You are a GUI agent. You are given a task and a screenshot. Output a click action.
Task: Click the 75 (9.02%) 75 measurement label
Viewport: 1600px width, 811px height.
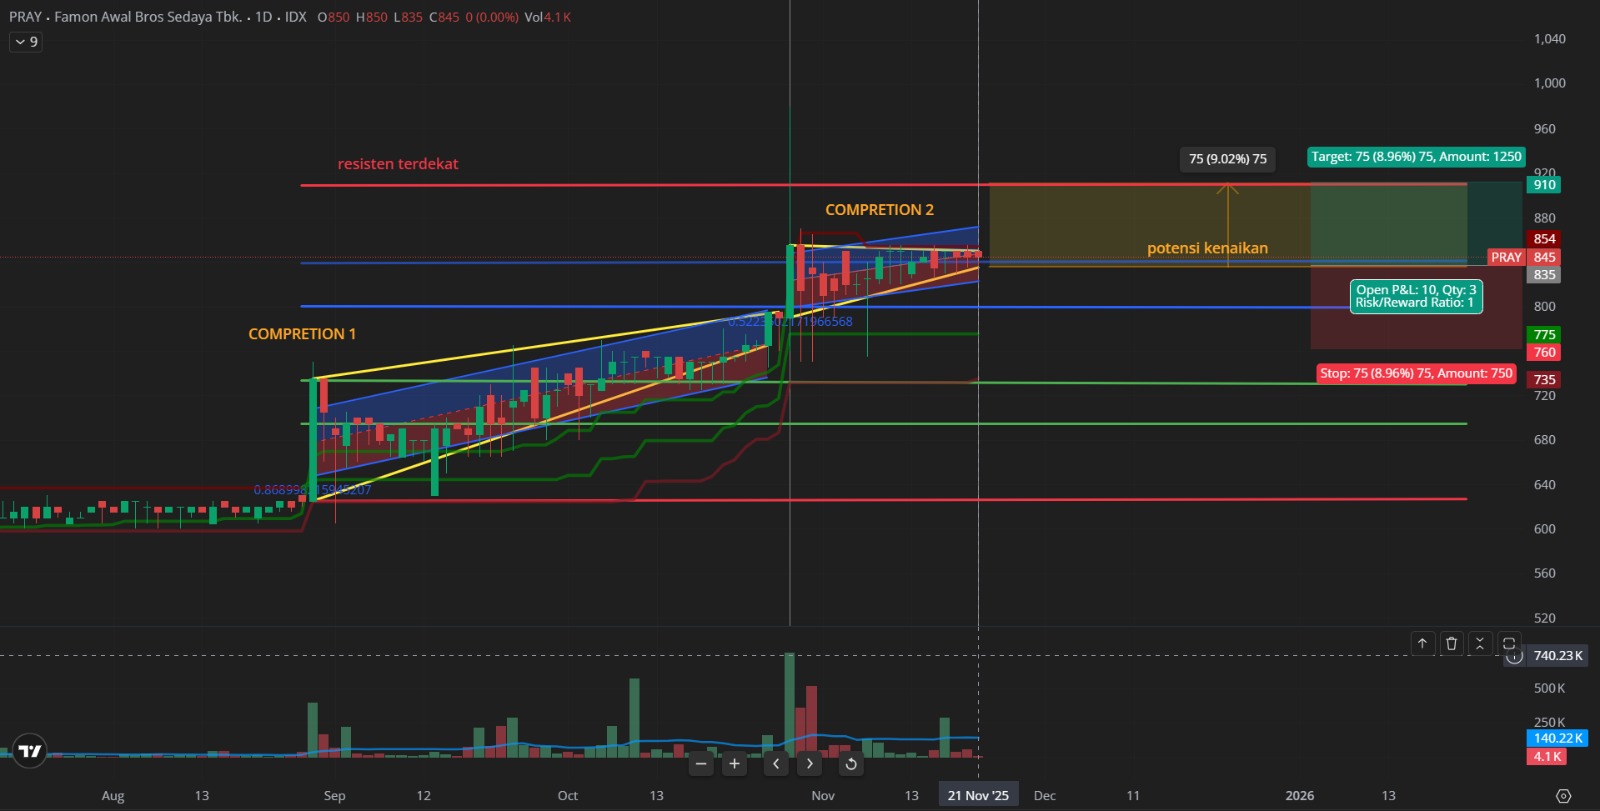point(1228,159)
